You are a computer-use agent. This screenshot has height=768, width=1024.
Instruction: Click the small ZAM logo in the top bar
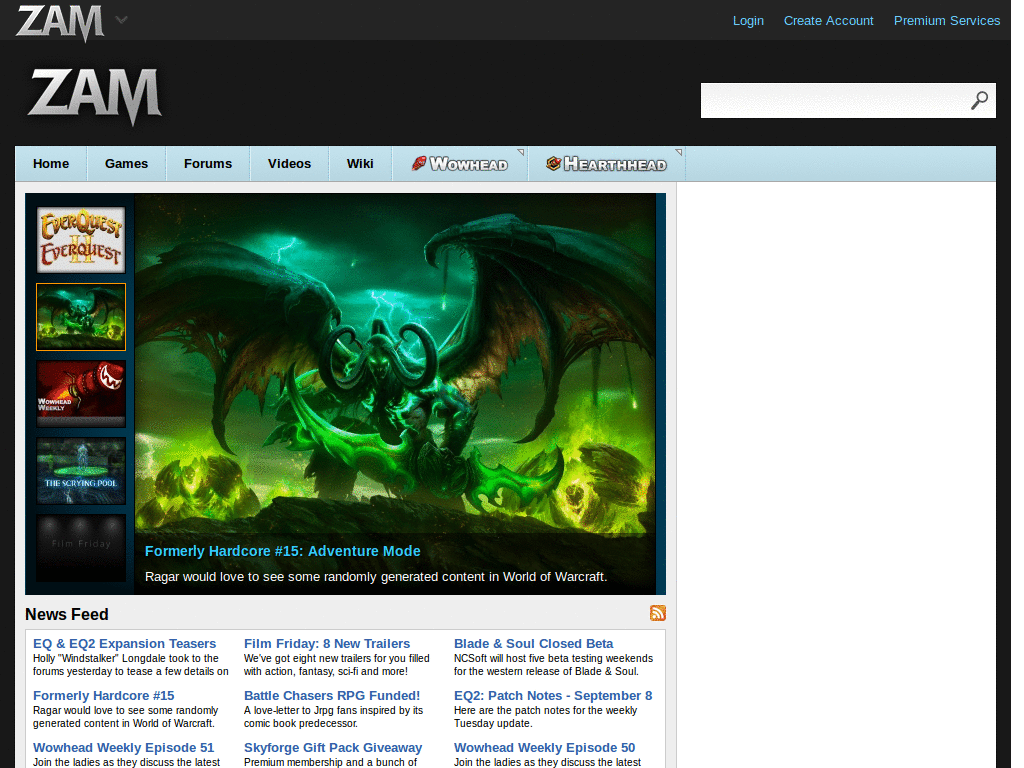(59, 22)
